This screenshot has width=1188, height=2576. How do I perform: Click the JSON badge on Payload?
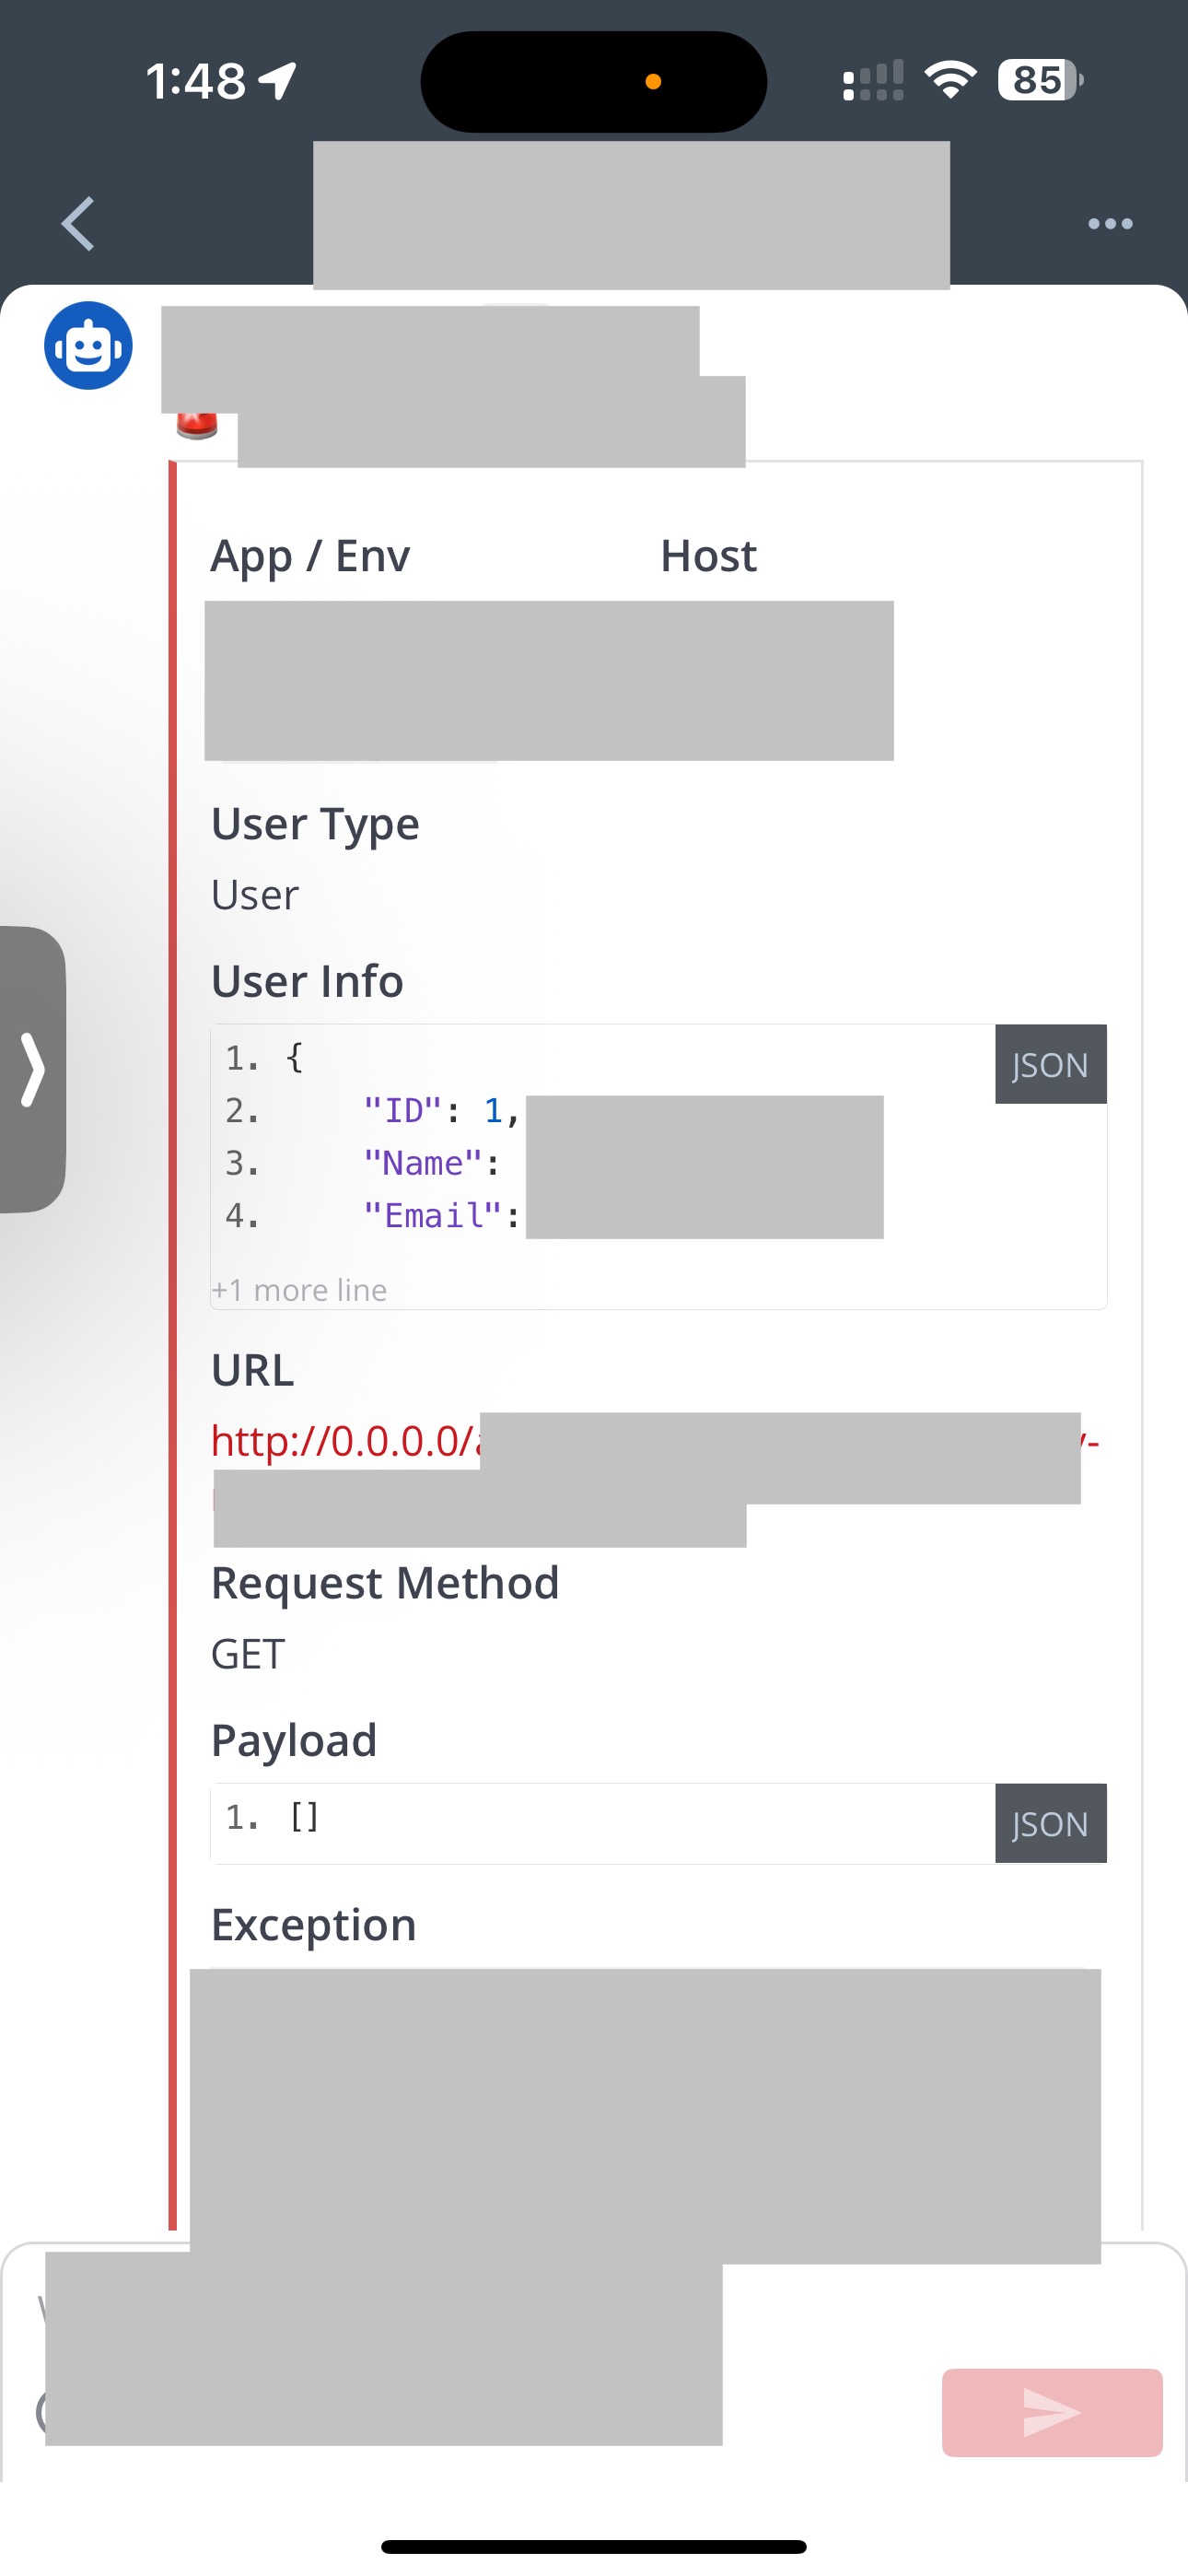pyautogui.click(x=1050, y=1824)
